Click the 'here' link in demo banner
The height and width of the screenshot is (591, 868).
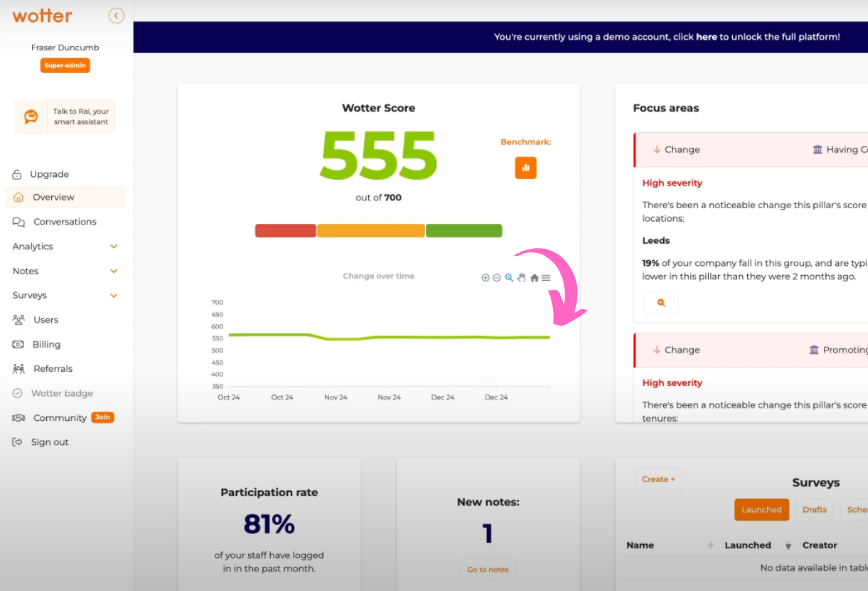click(x=706, y=37)
